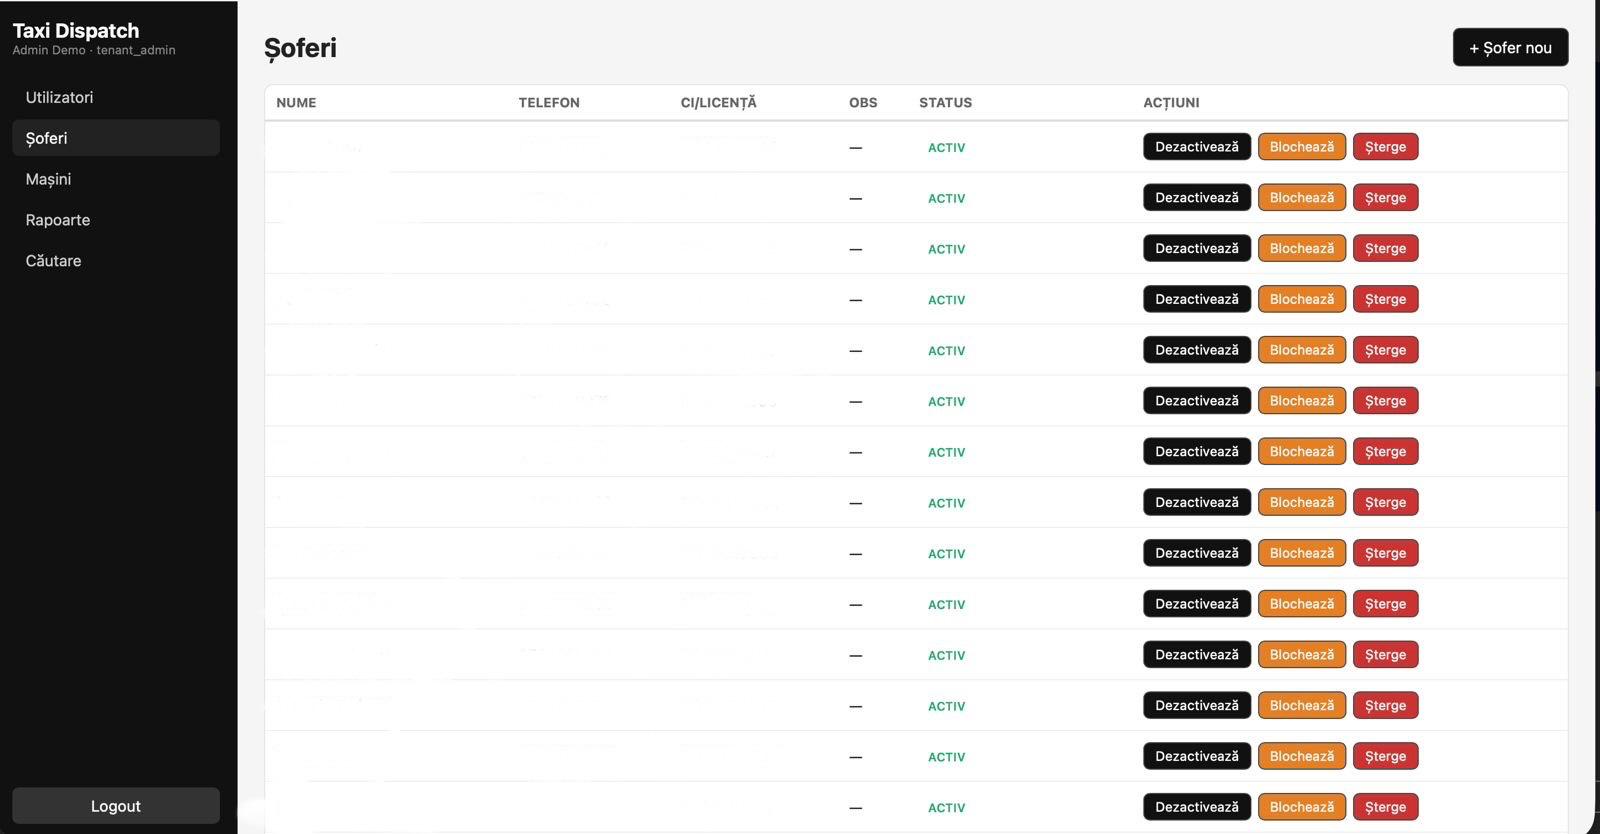1600x834 pixels.
Task: Select Șoferi in the sidebar menu
Action: click(x=47, y=138)
